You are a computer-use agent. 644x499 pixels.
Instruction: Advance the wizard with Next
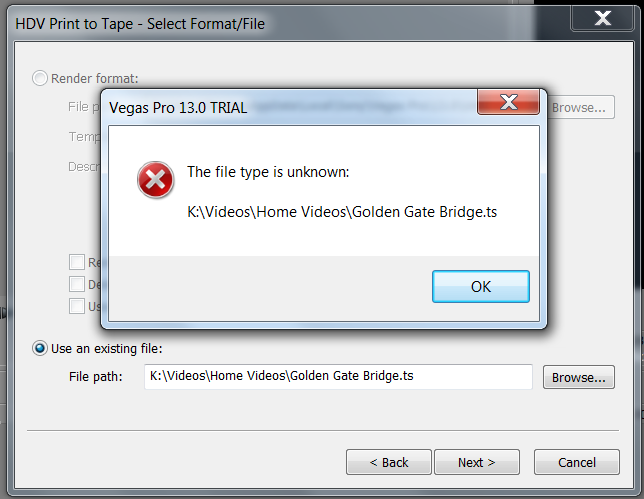coord(477,462)
